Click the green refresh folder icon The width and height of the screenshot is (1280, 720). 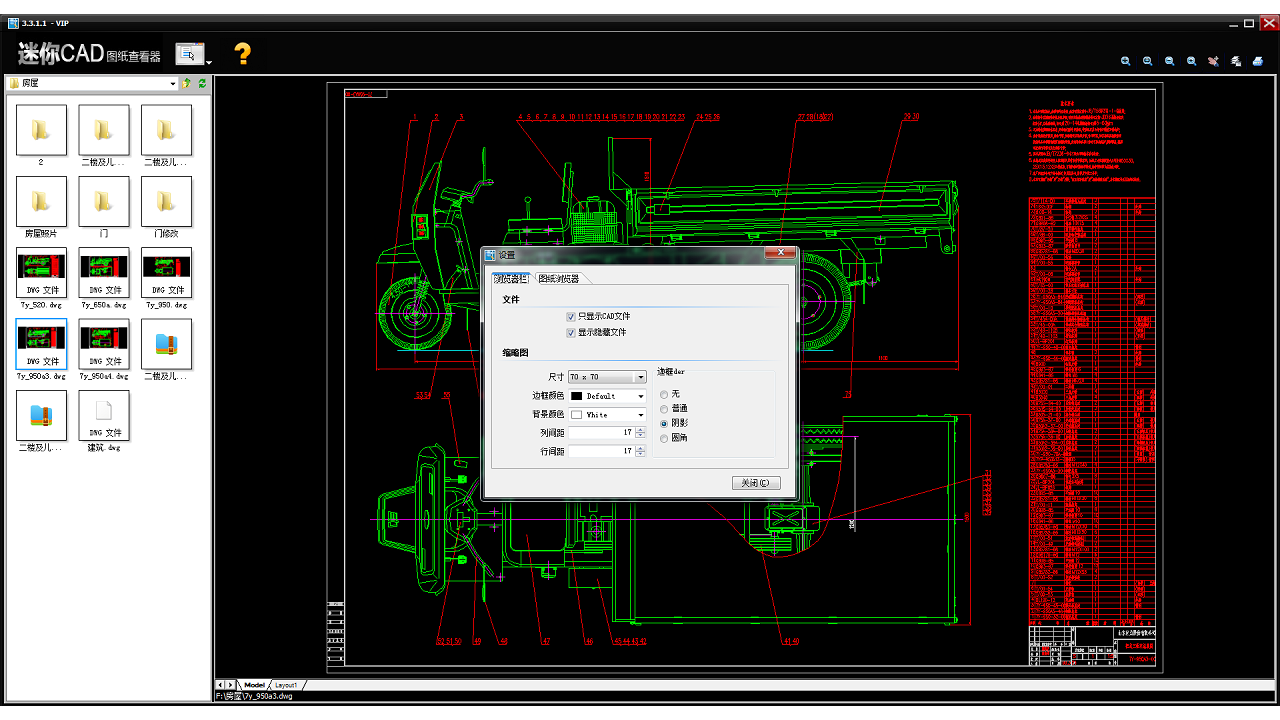203,84
